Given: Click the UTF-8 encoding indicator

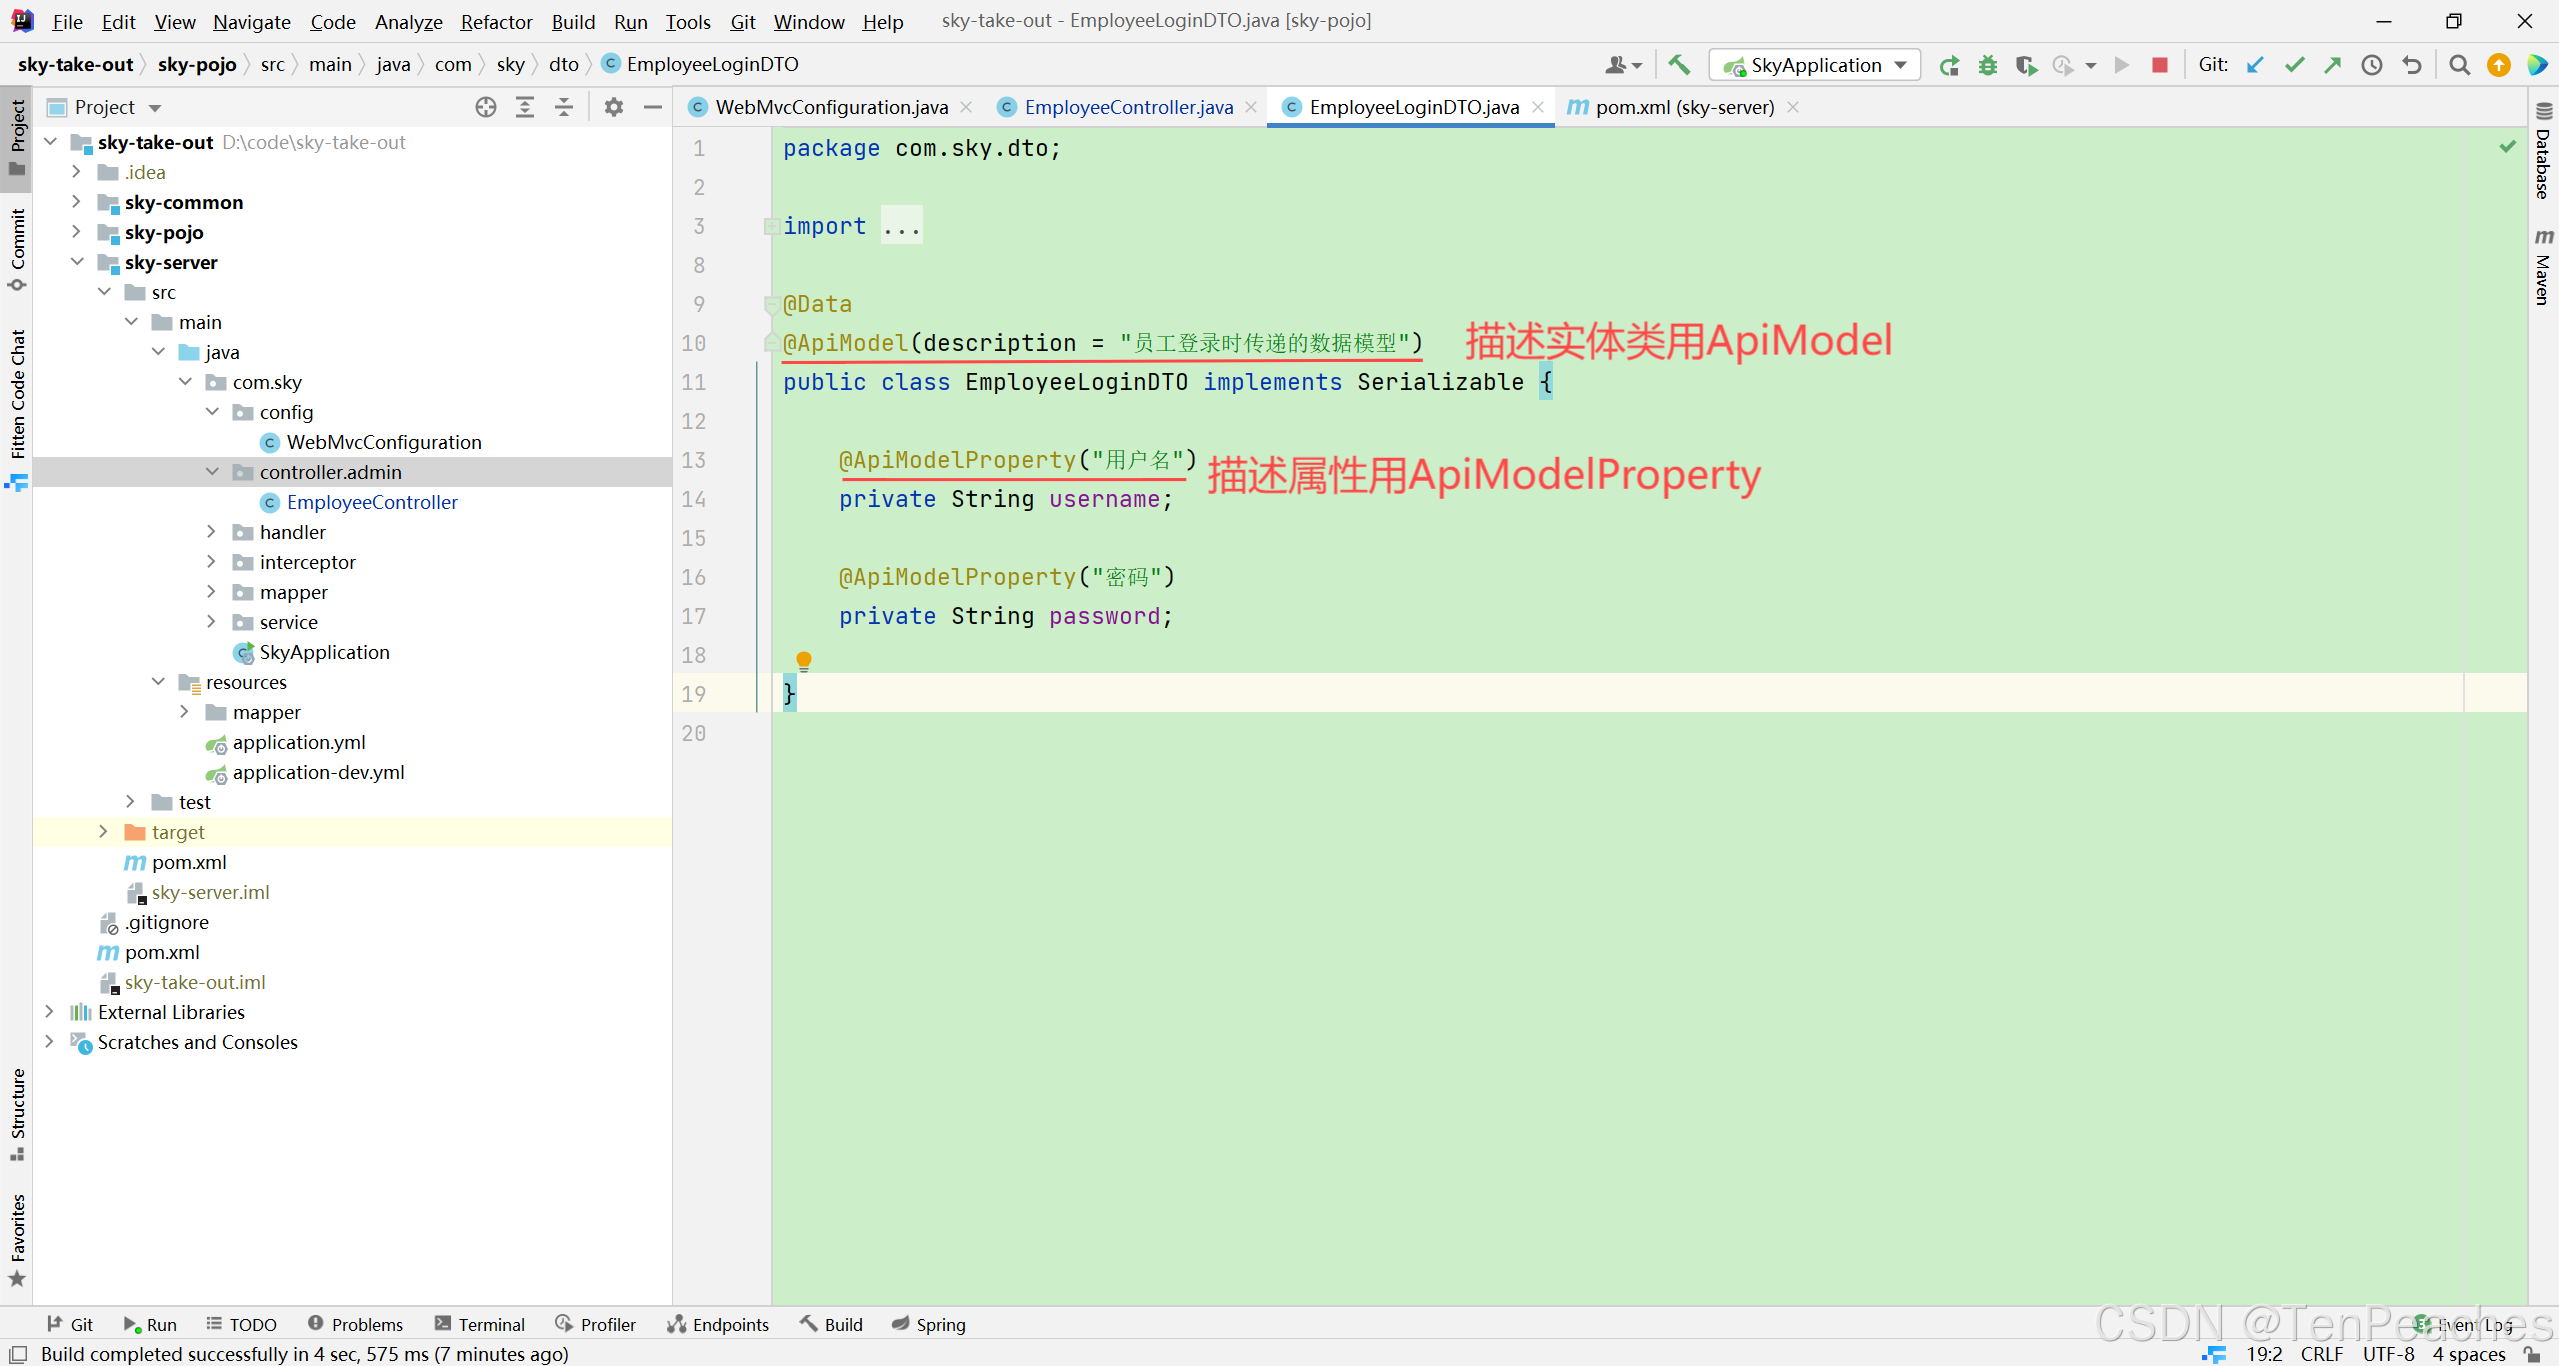Looking at the screenshot, I should click(x=2388, y=1353).
